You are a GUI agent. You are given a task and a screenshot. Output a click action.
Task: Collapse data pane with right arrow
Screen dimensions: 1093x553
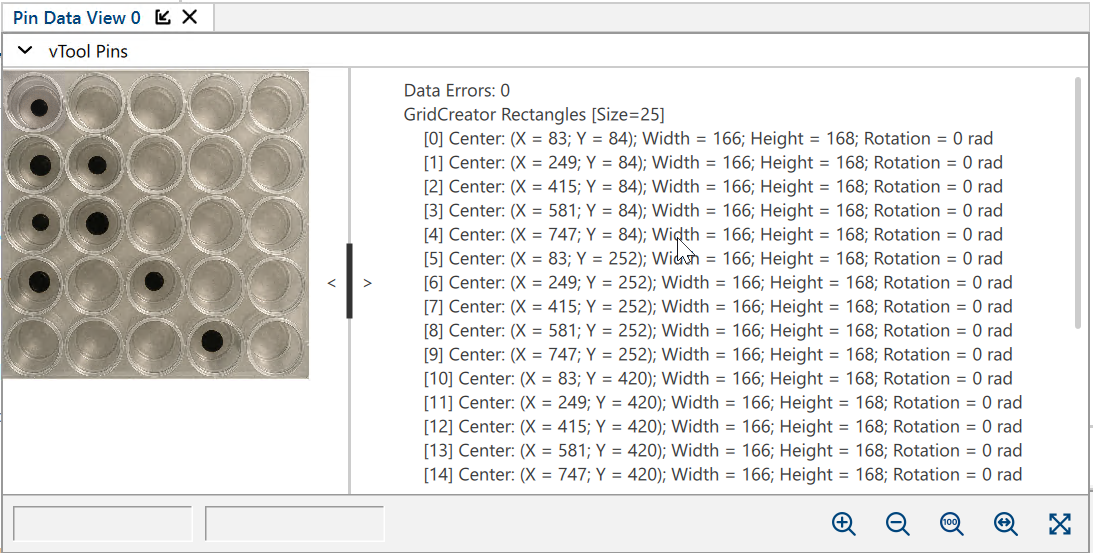(367, 283)
